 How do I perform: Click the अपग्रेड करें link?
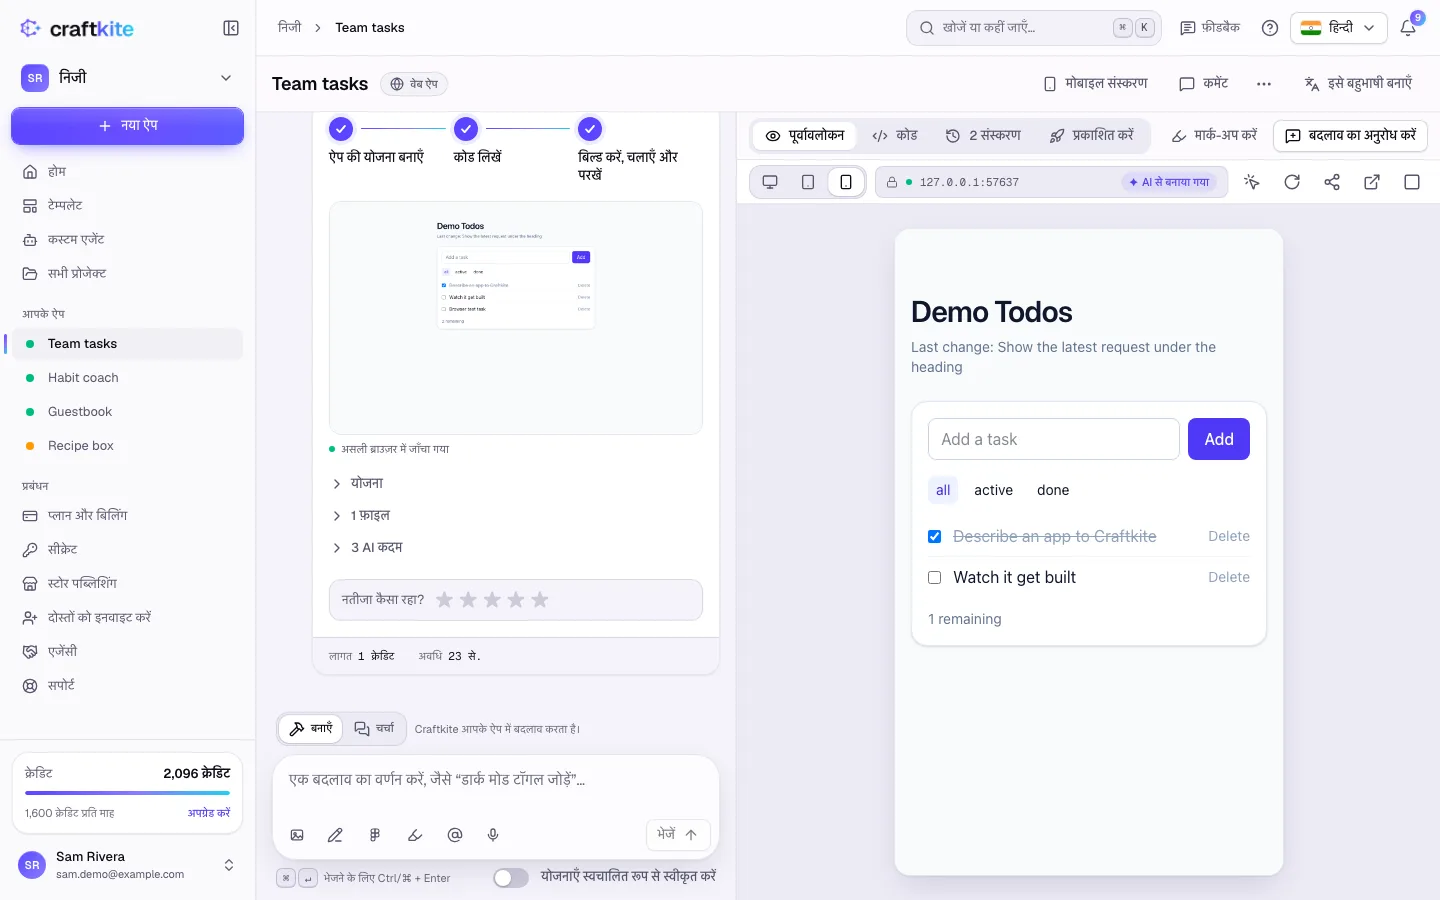click(x=209, y=813)
